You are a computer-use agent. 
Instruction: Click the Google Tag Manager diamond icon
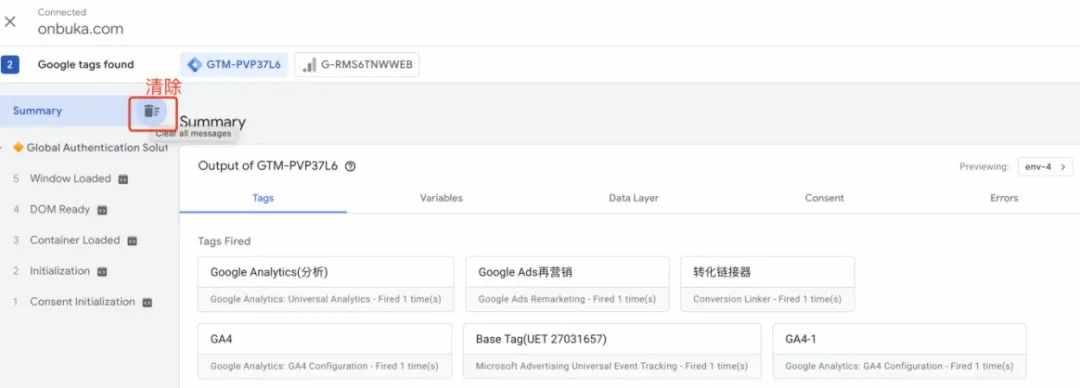coord(195,65)
